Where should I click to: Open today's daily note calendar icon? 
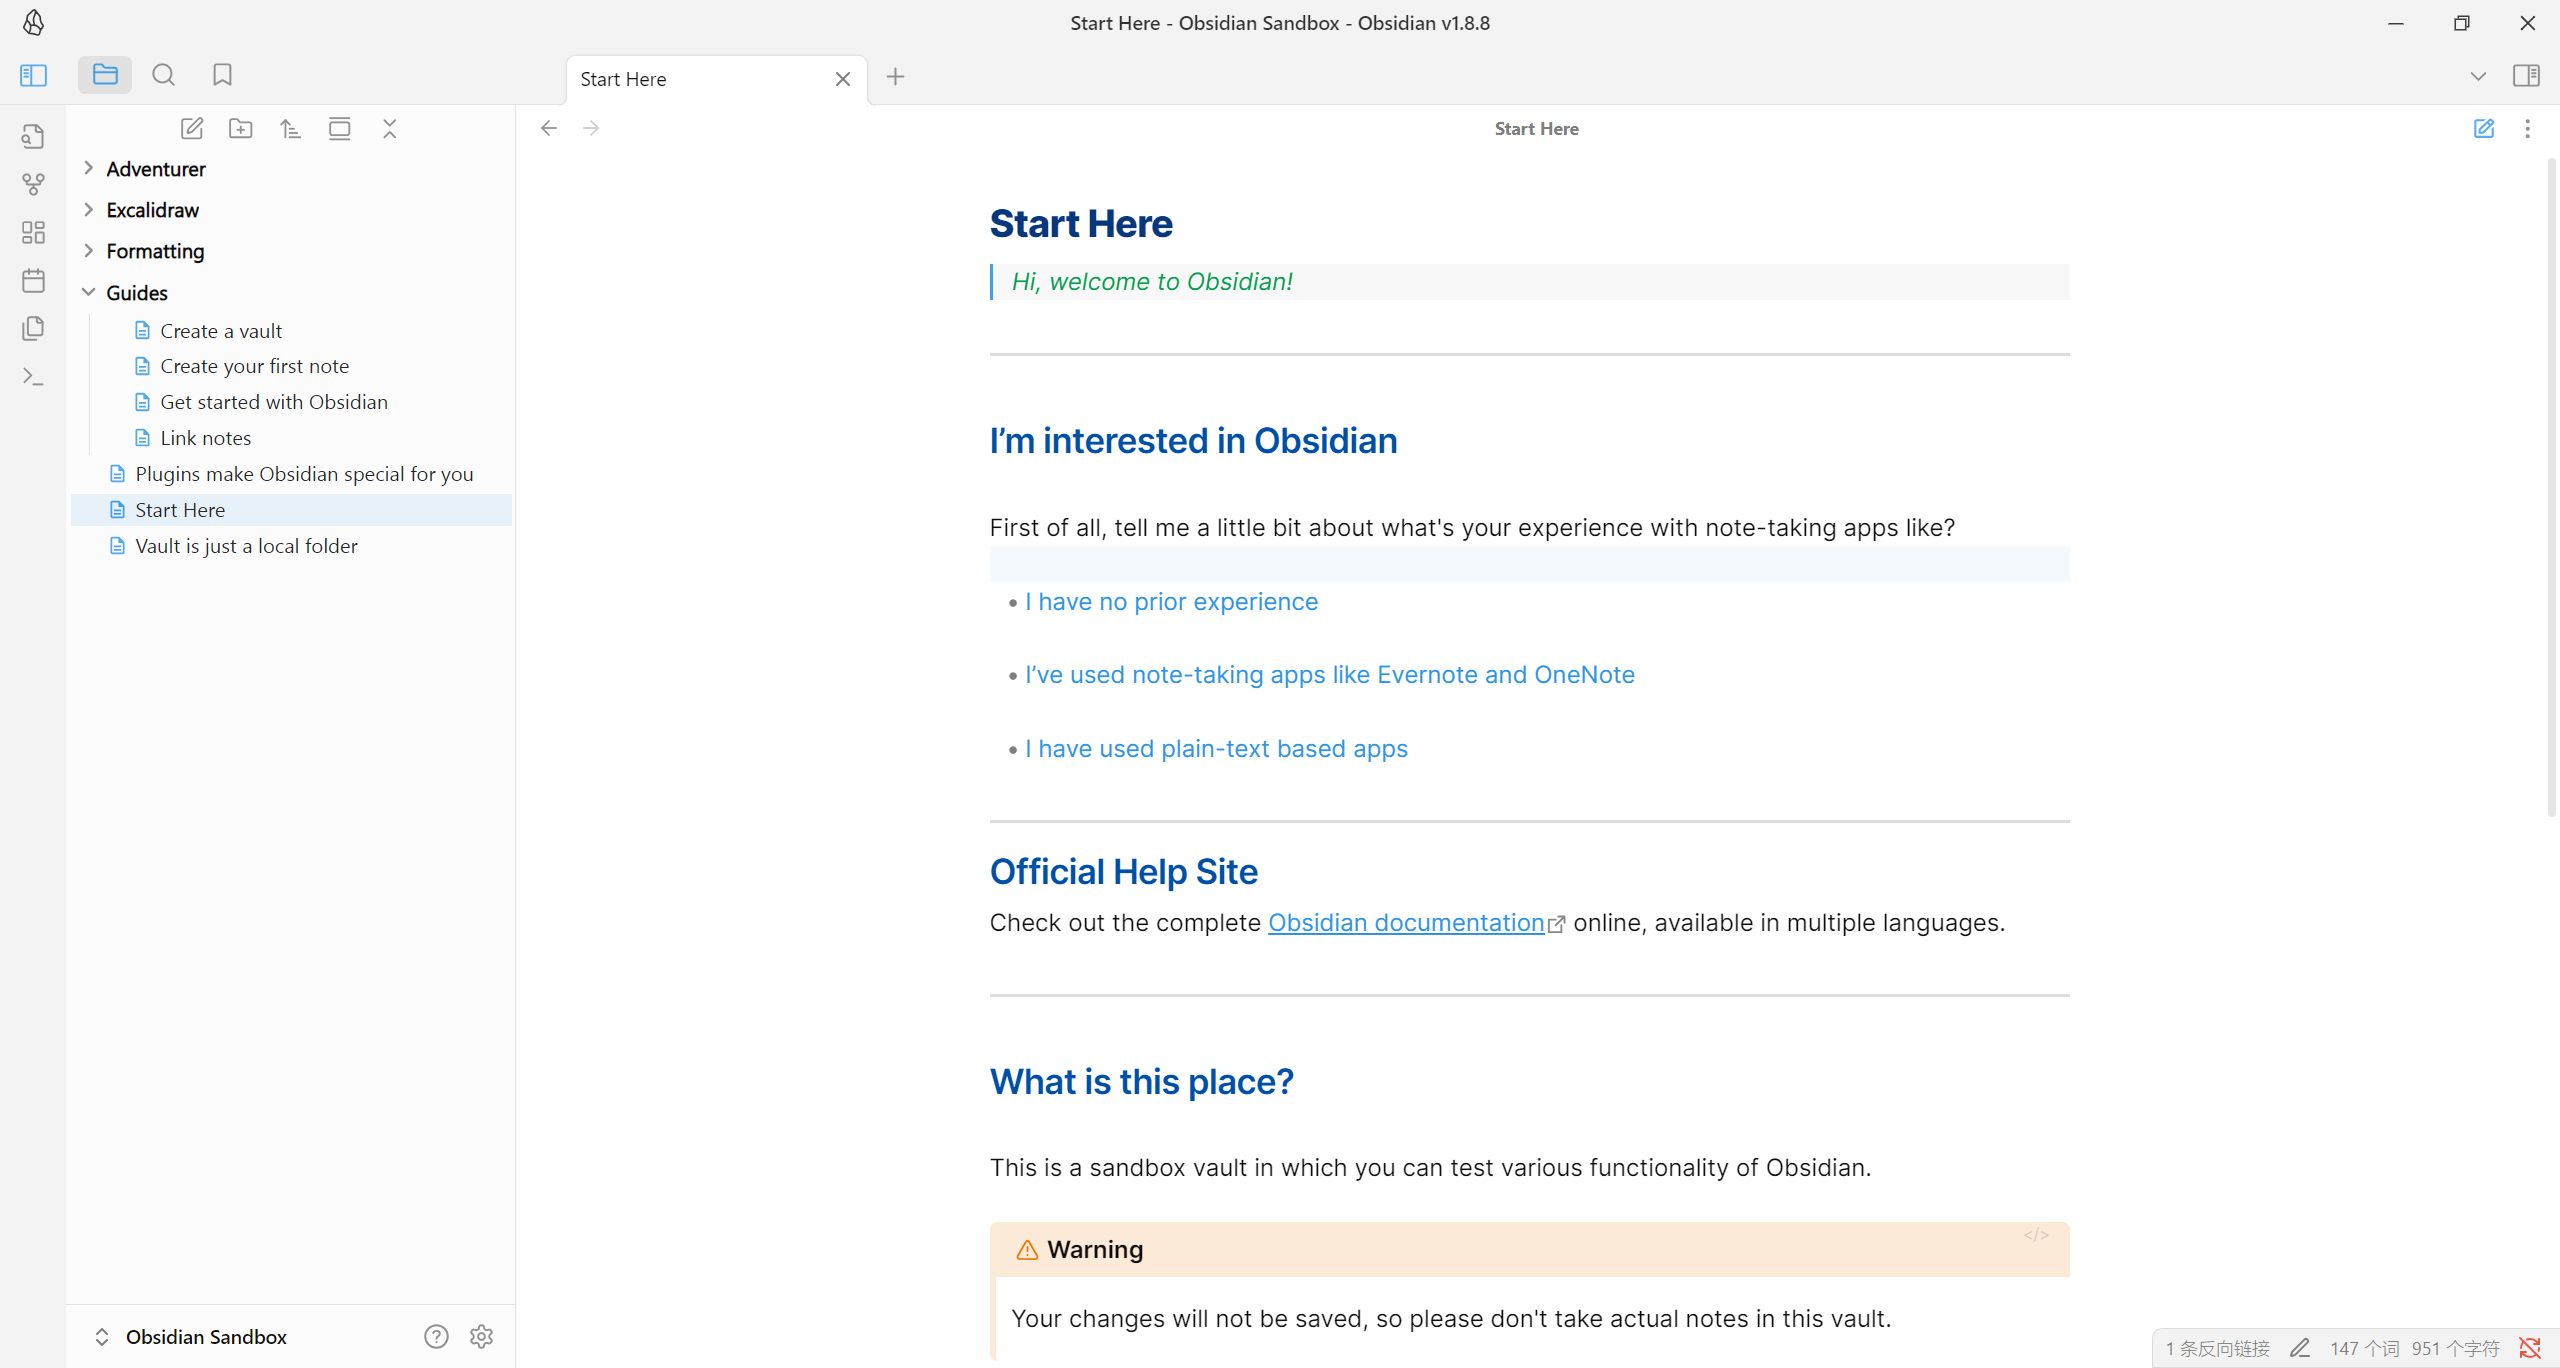click(x=33, y=280)
